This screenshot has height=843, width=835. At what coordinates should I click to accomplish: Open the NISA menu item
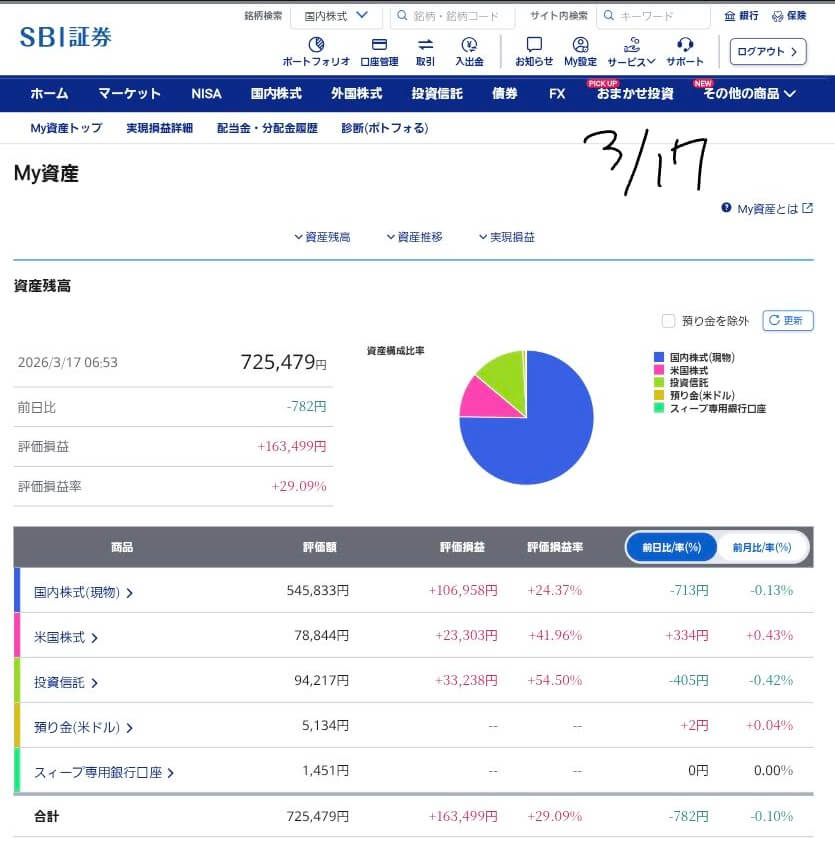point(206,94)
